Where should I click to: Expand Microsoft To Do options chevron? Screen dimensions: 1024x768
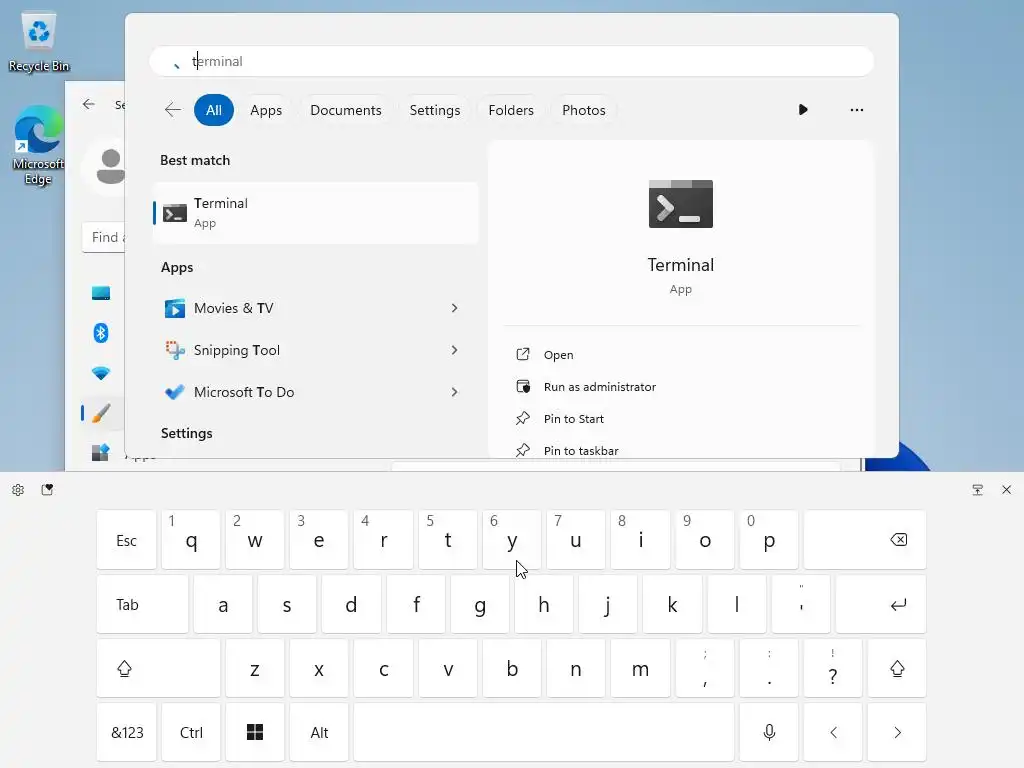455,392
